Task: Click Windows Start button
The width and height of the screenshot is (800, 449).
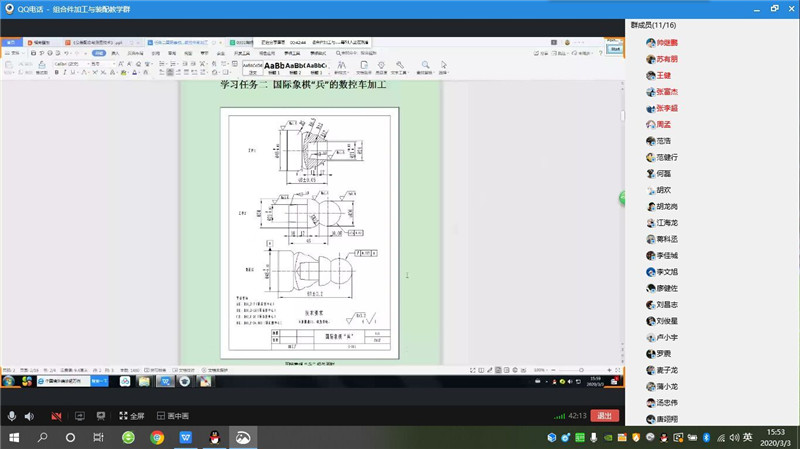Action: pyautogui.click(x=14, y=437)
